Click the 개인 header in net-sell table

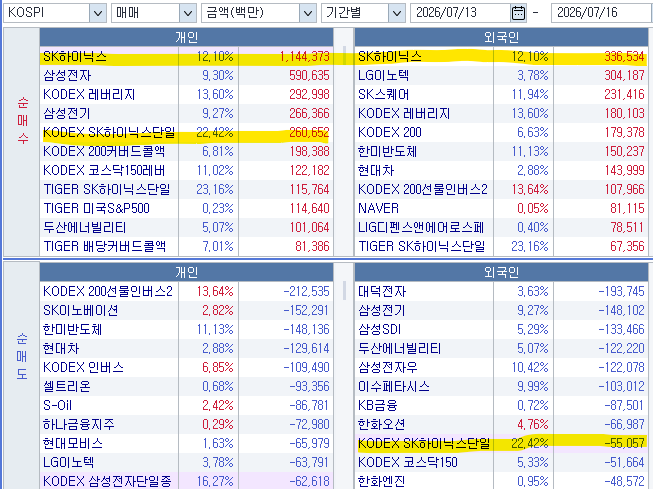pyautogui.click(x=187, y=272)
